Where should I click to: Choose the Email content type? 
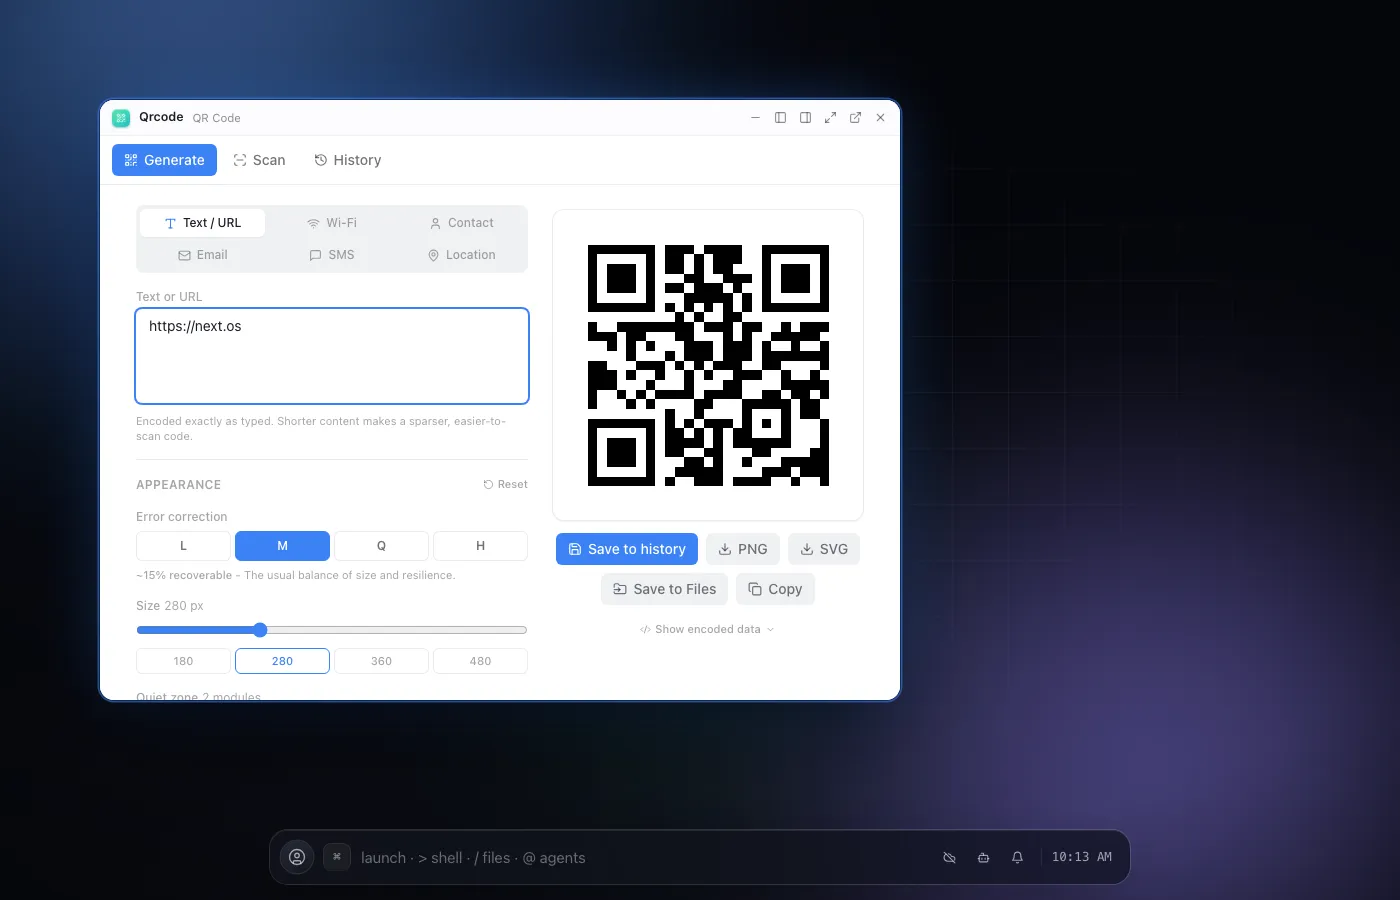[203, 255]
